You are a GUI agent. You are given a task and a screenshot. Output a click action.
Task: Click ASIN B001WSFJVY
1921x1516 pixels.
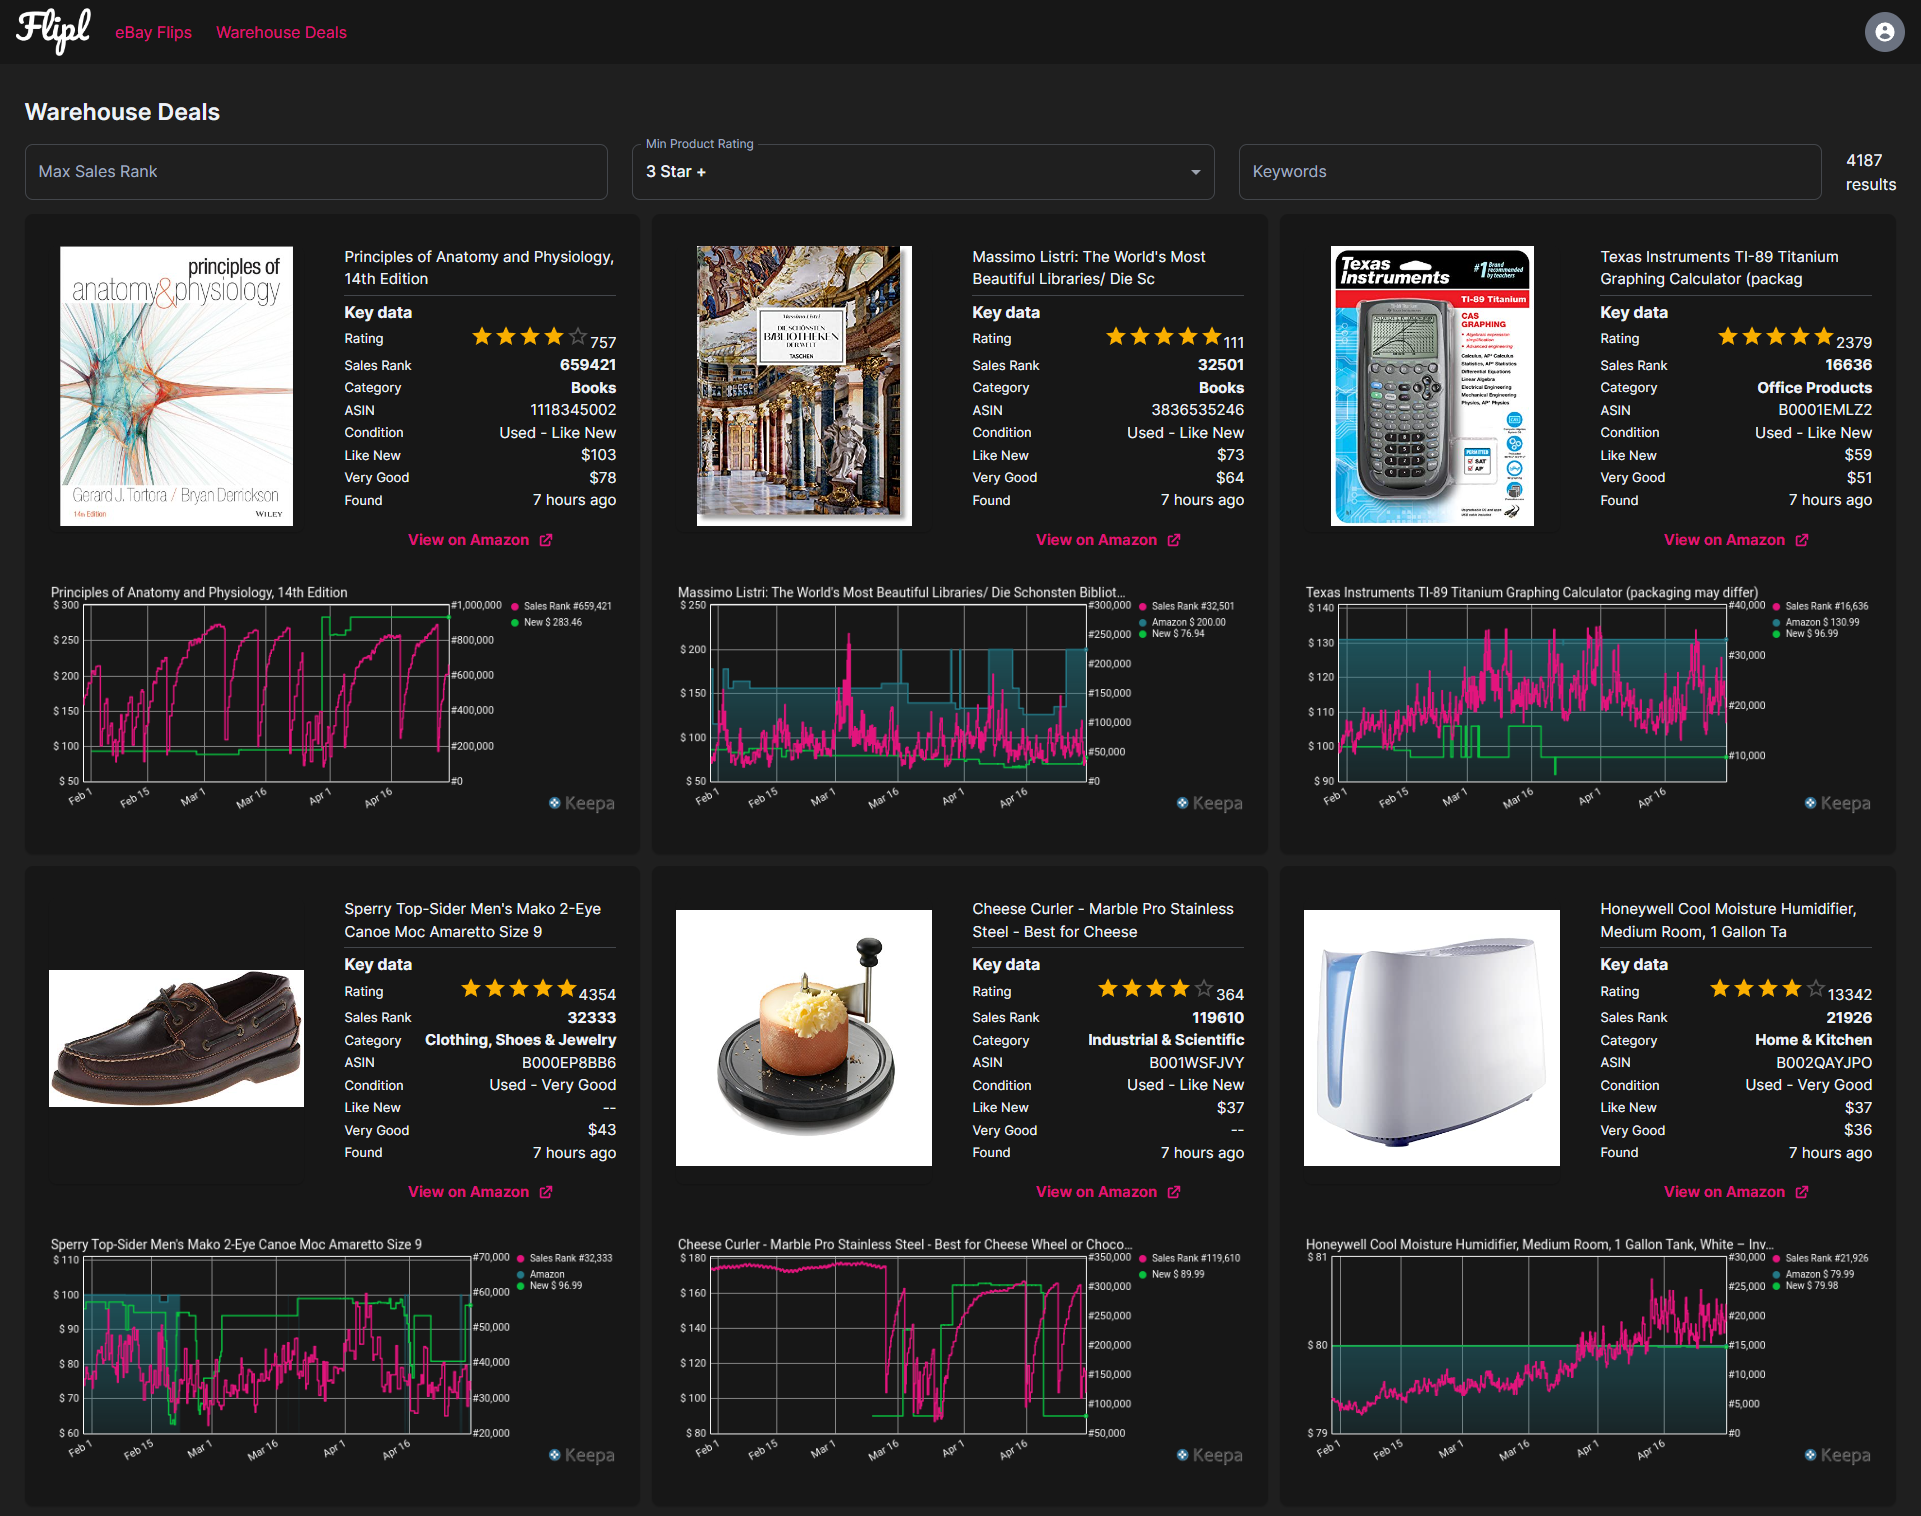[x=1196, y=1062]
